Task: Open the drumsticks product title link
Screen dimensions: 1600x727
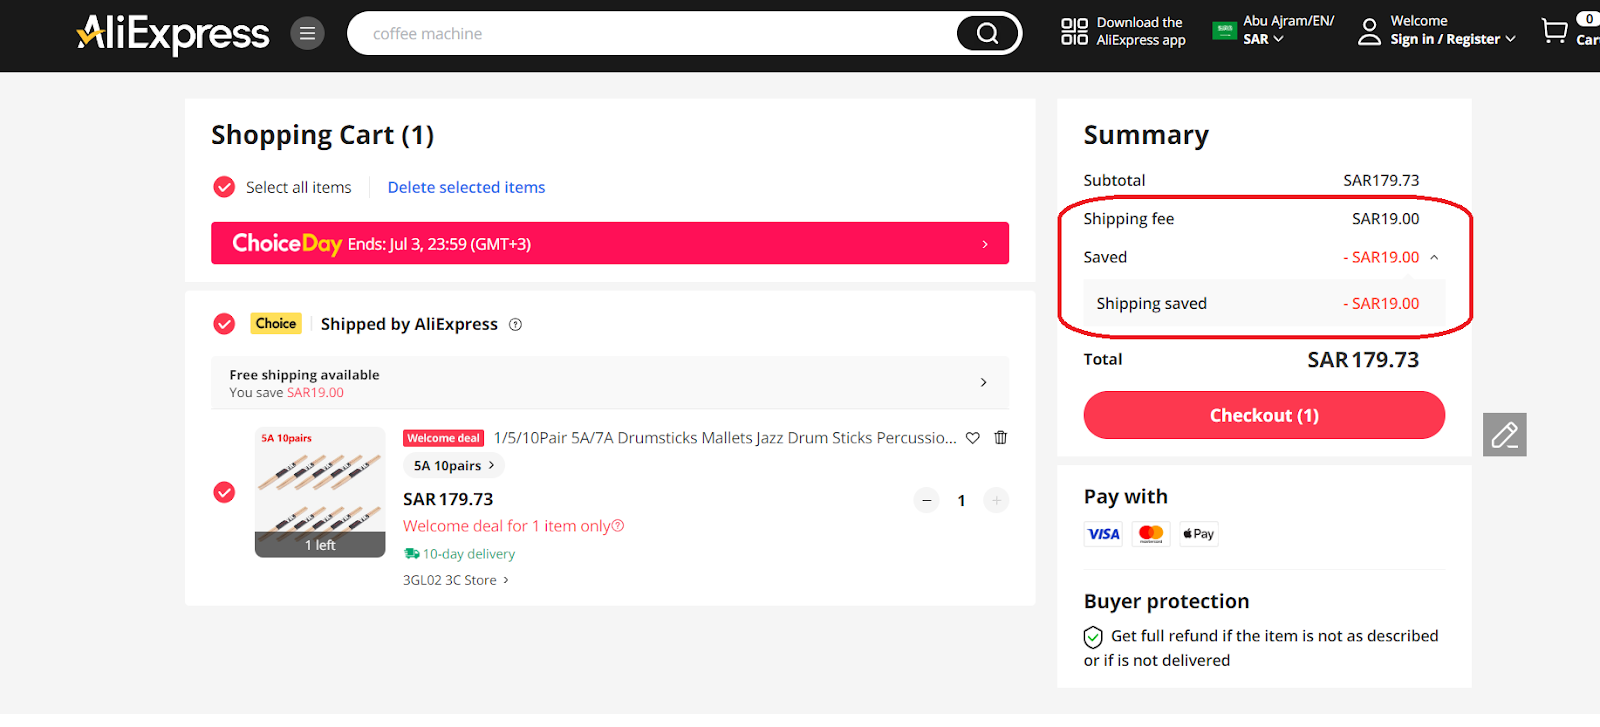Action: pyautogui.click(x=725, y=438)
